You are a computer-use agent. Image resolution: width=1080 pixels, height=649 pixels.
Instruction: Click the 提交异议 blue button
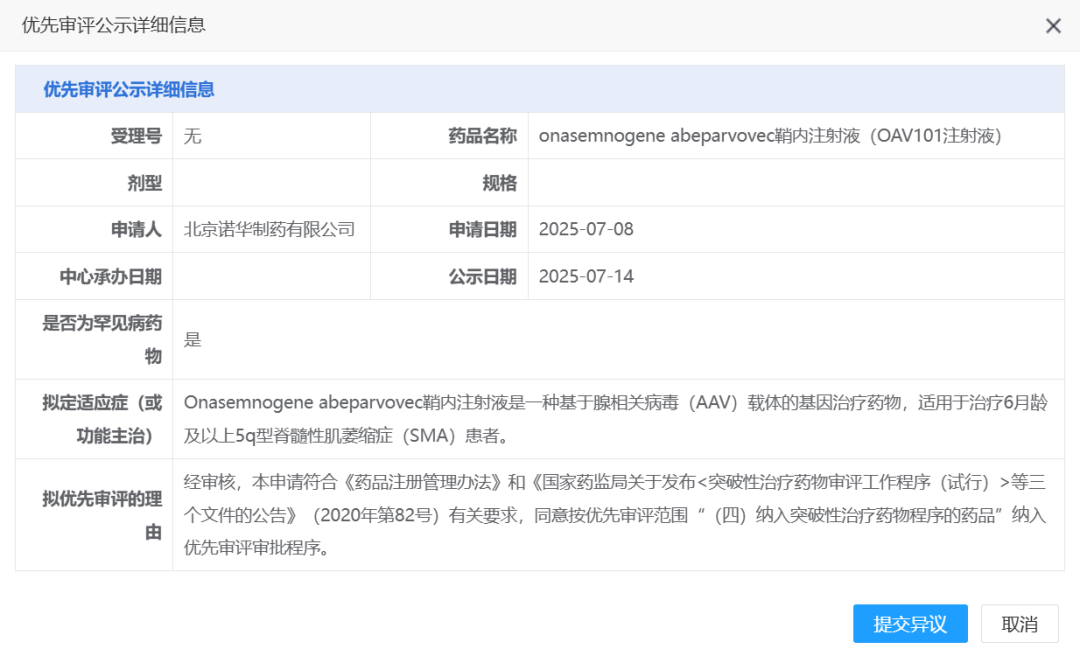[x=909, y=623]
